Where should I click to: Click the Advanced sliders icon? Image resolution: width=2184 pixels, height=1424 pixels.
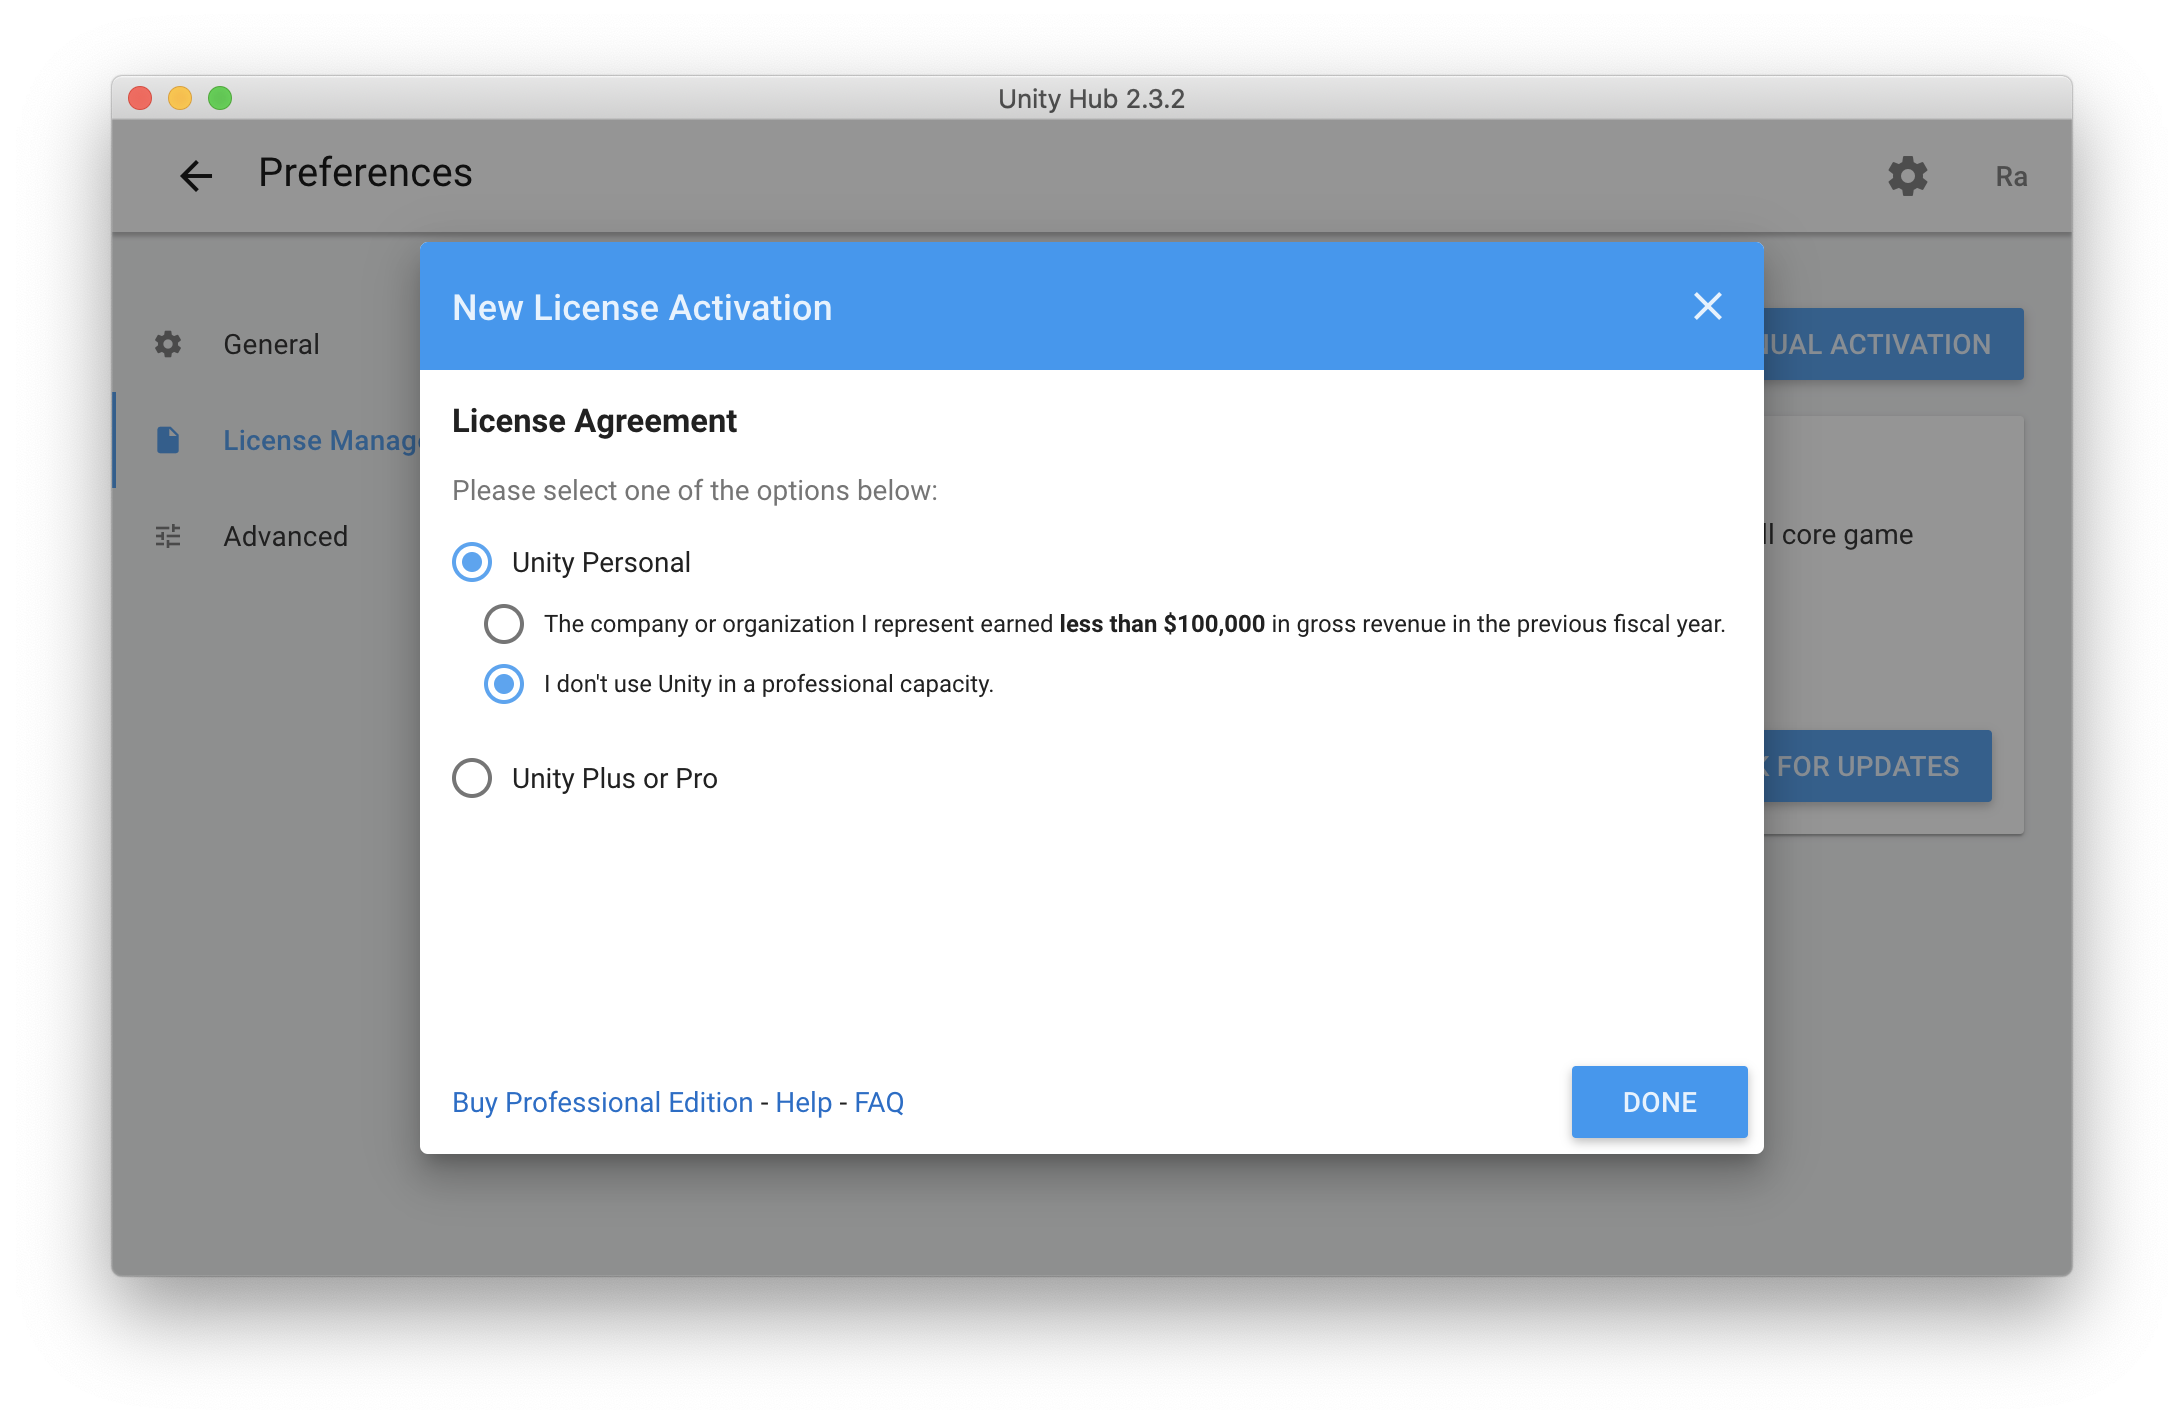168,536
